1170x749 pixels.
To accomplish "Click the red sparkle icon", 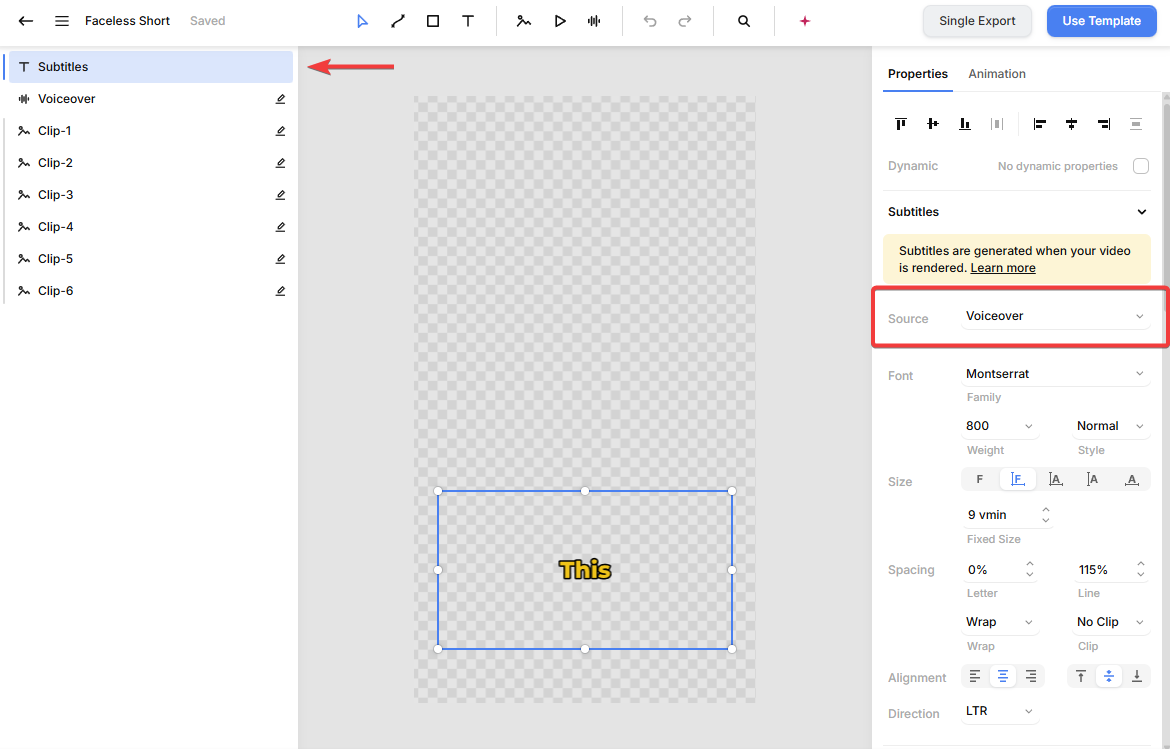I will coord(804,21).
